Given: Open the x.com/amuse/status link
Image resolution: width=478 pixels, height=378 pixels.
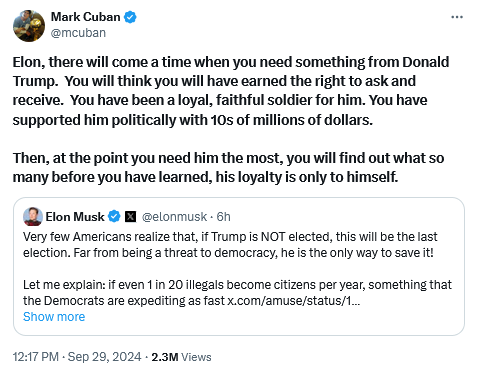Looking at the screenshot, I should point(293,301).
